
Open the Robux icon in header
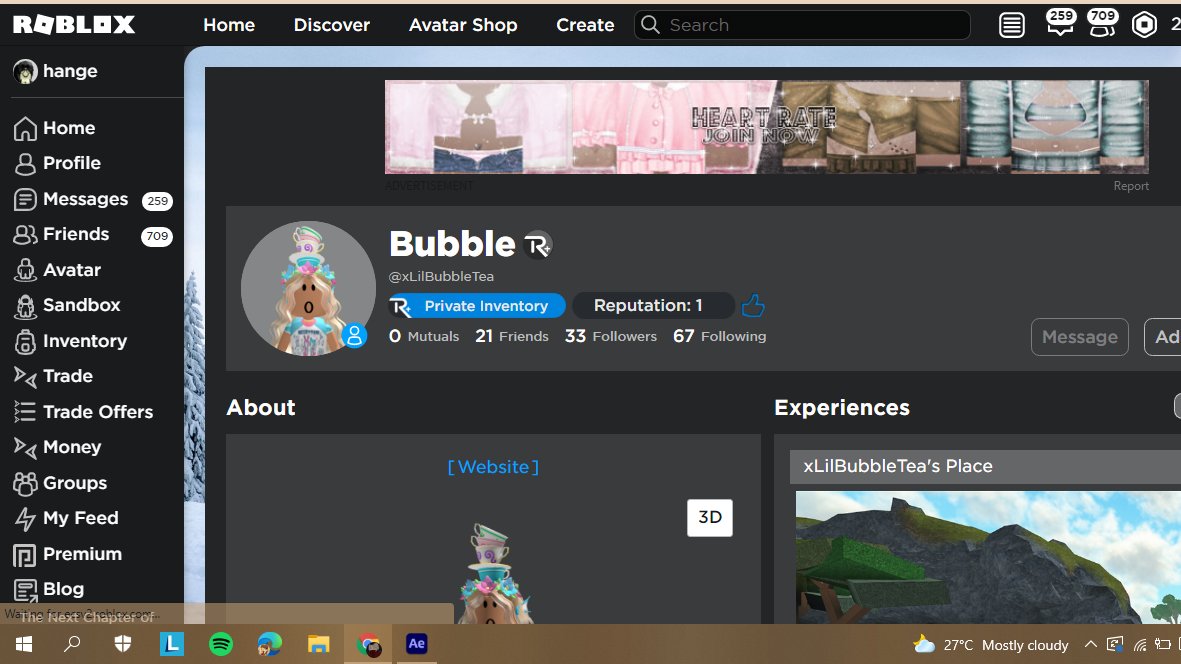click(1144, 25)
